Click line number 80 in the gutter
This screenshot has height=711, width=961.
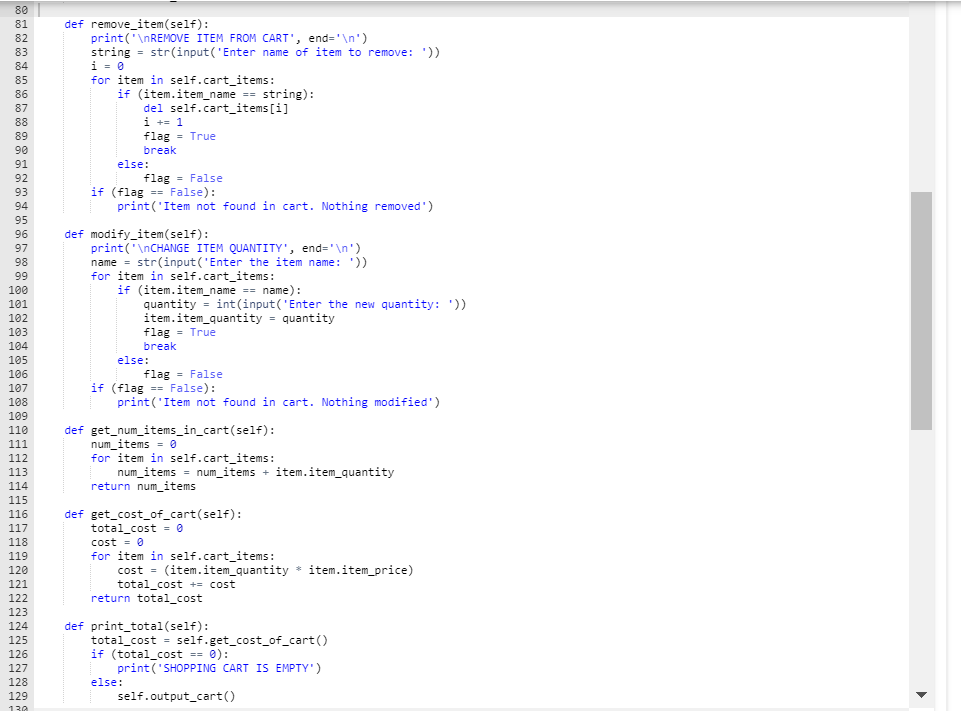pos(20,10)
